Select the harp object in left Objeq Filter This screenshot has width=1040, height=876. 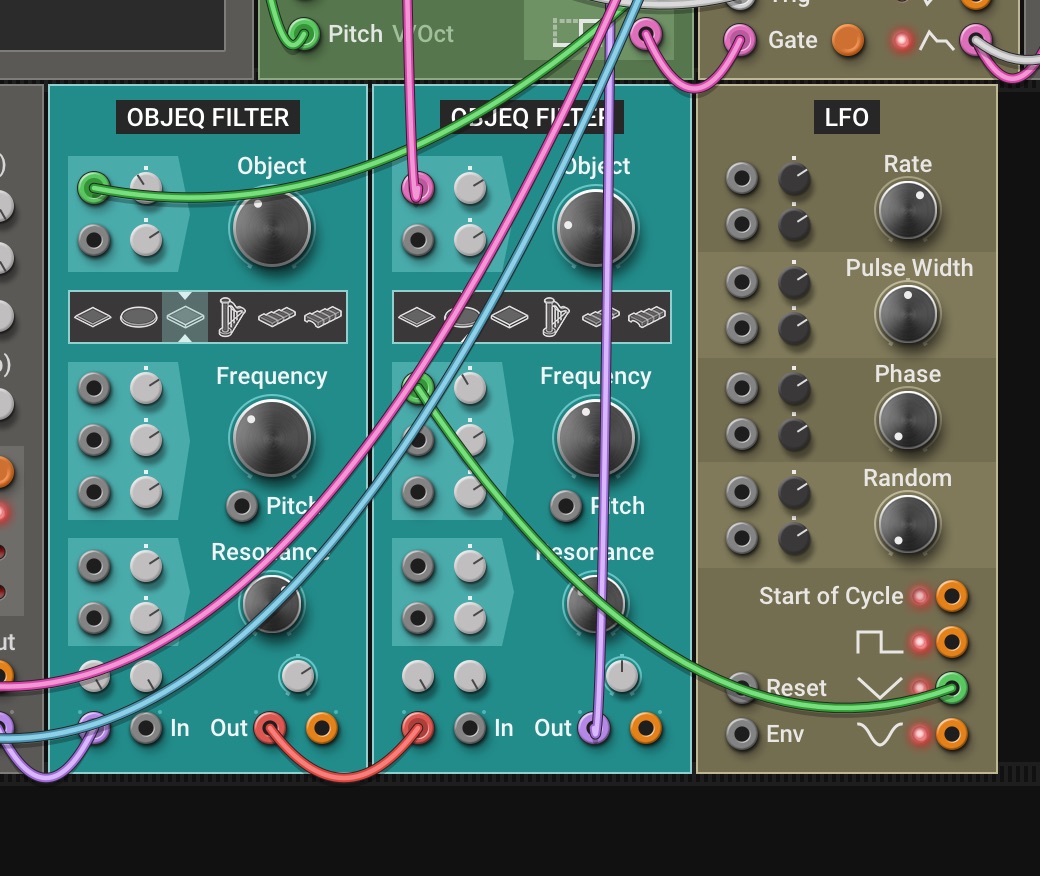coord(232,318)
